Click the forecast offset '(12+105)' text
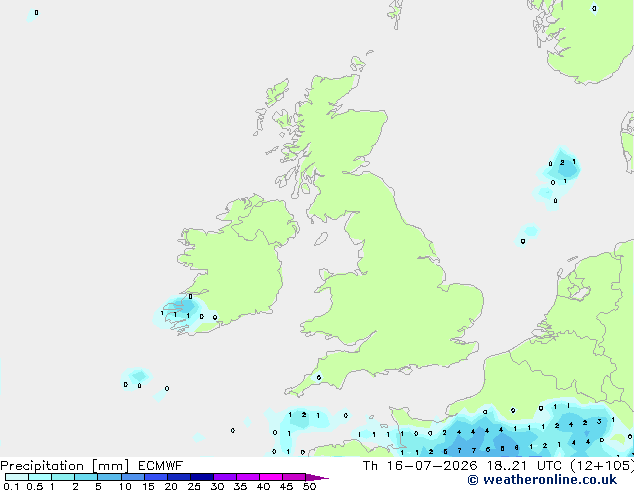 [602, 466]
